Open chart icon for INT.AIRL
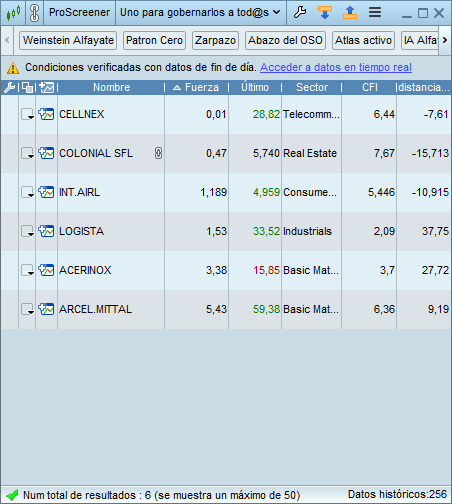452x504 pixels. pos(46,192)
